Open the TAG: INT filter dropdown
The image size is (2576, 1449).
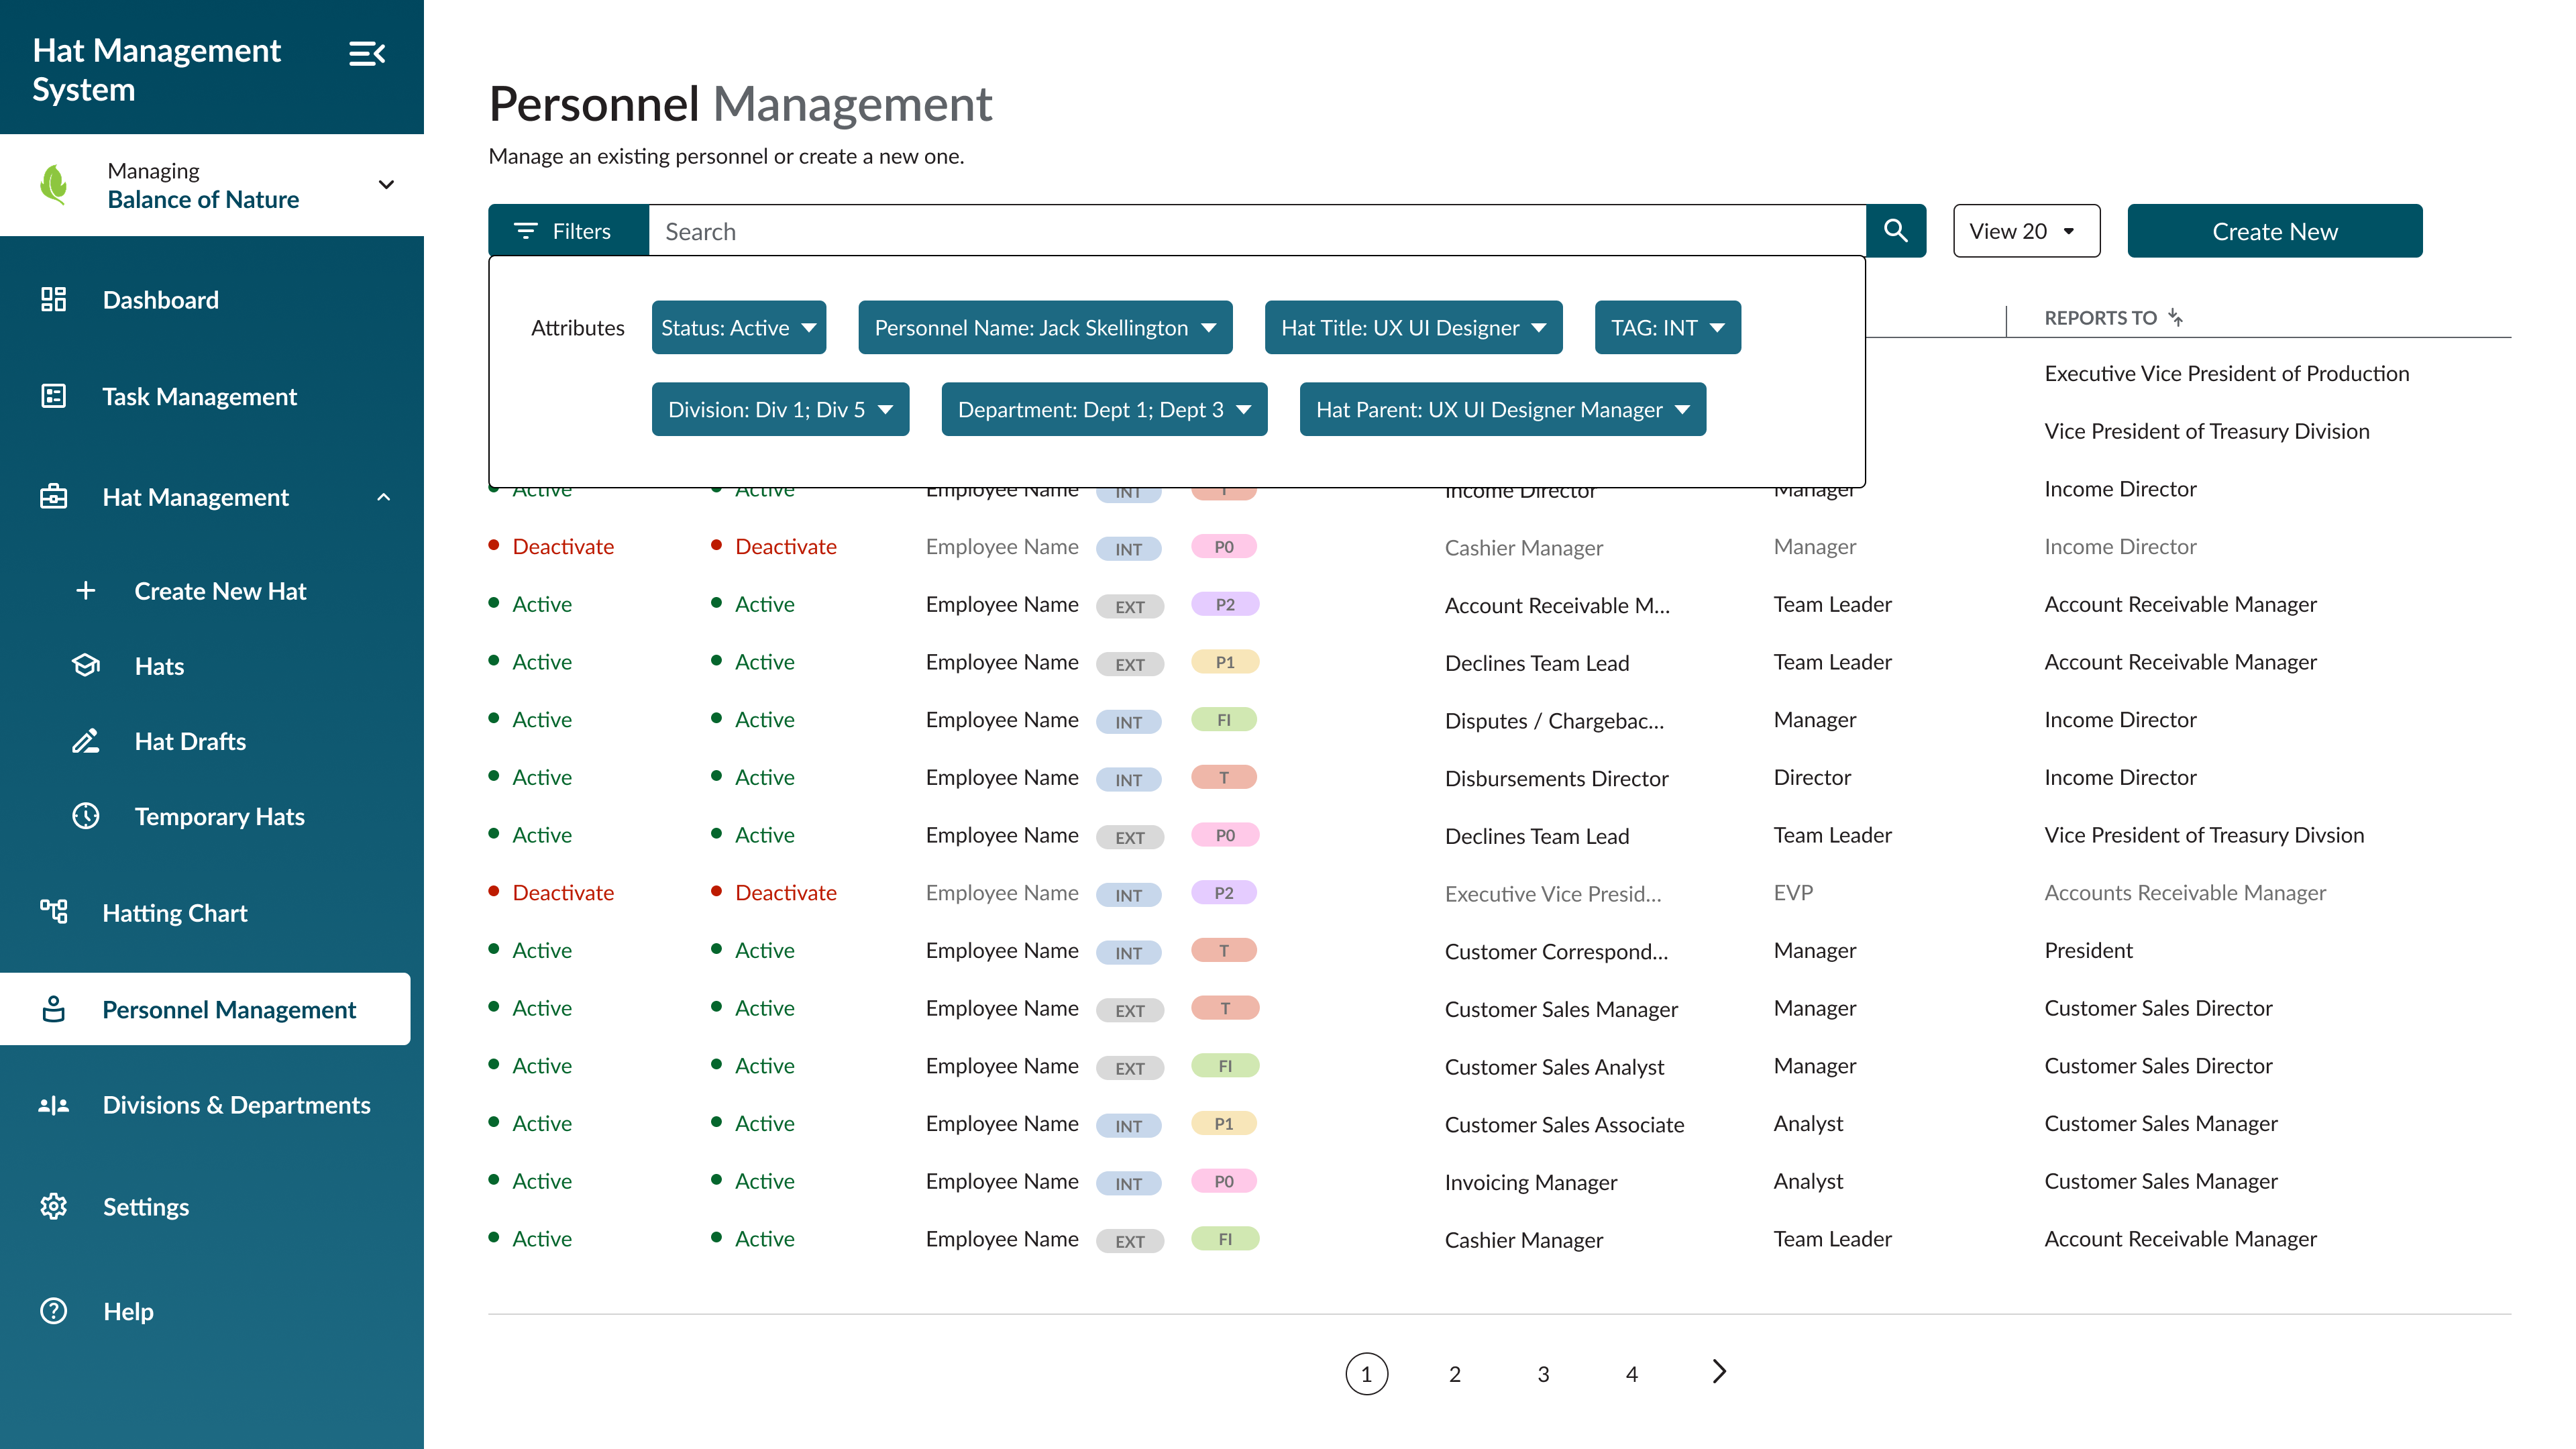coord(1667,328)
